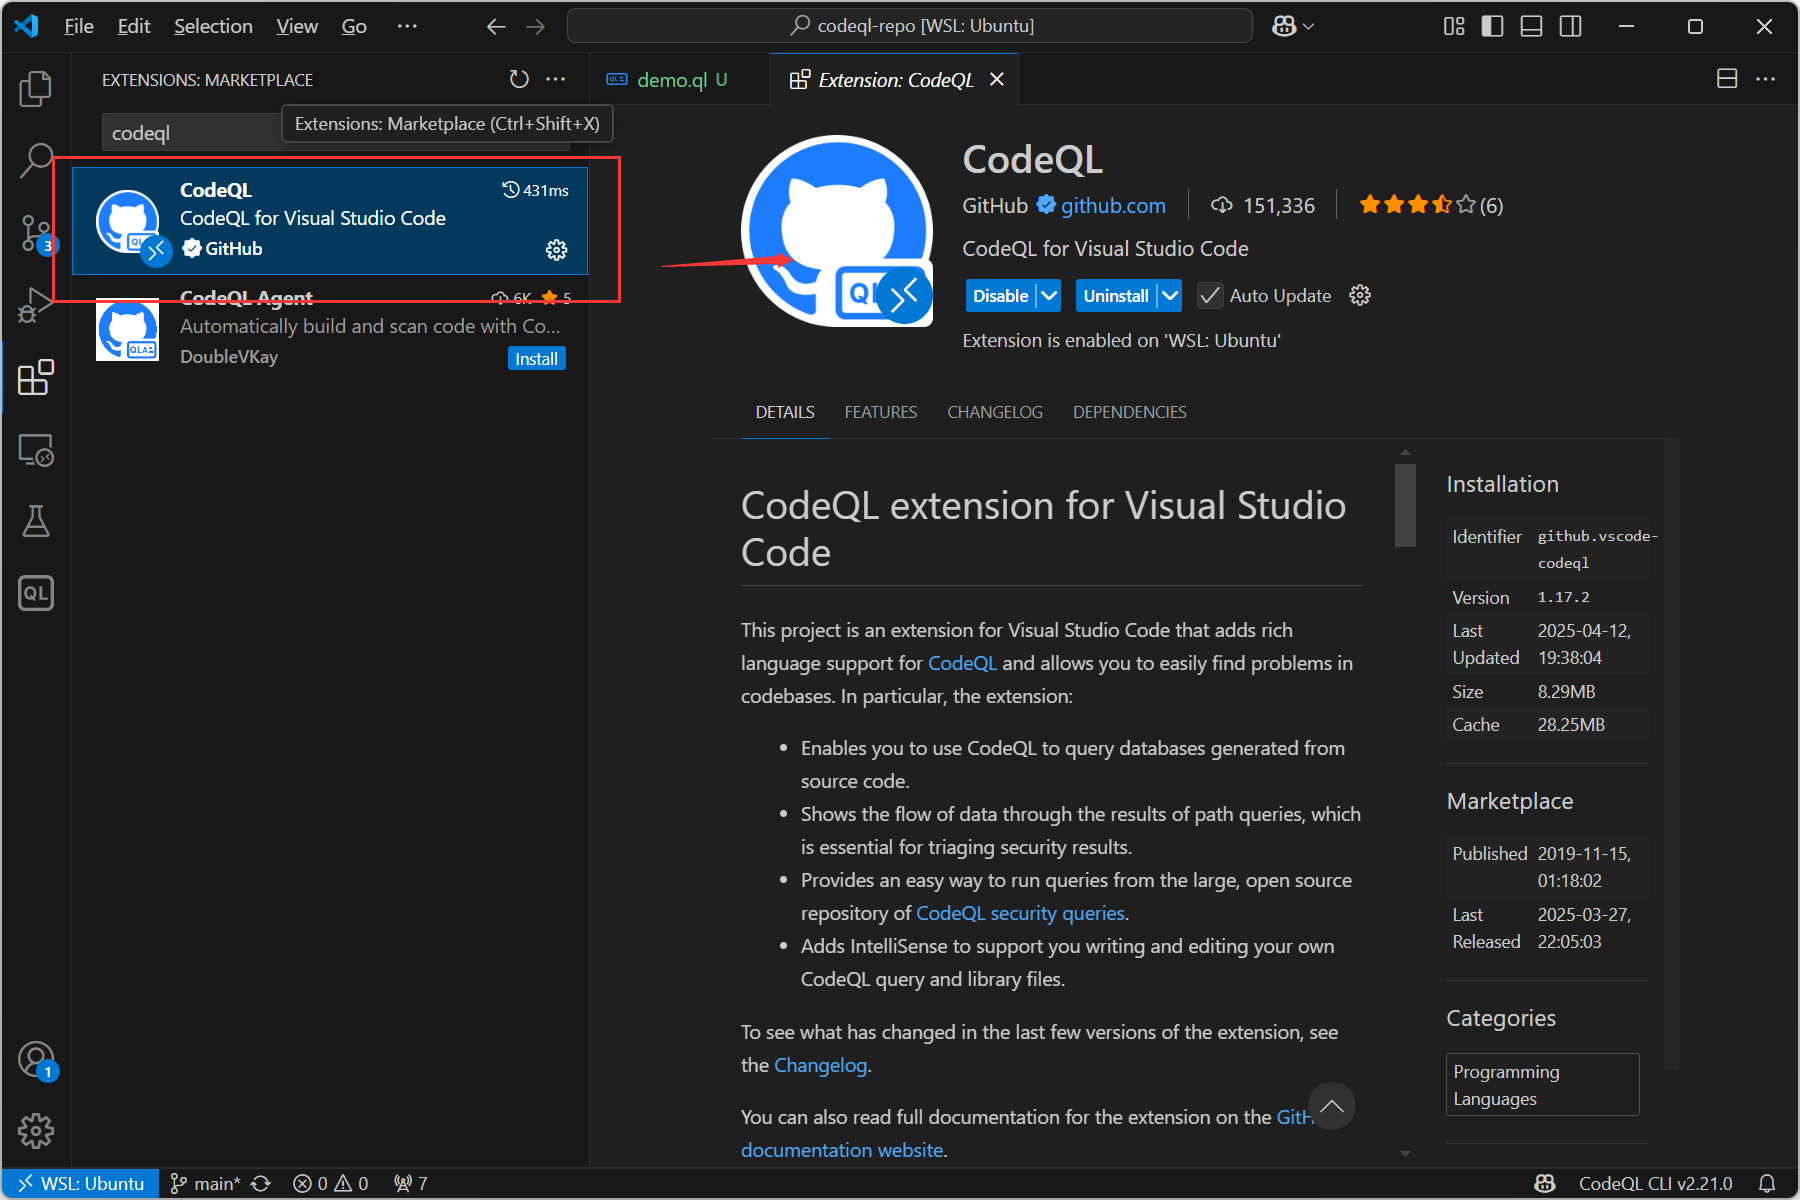Screen dimensions: 1800x1200
Task: Open the documentation website link
Action: [842, 1150]
